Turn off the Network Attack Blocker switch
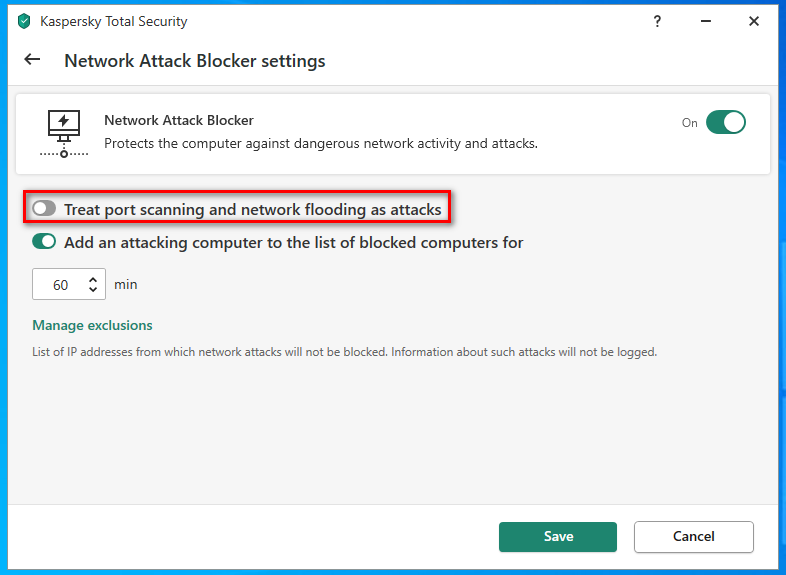This screenshot has height=575, width=786. click(725, 123)
